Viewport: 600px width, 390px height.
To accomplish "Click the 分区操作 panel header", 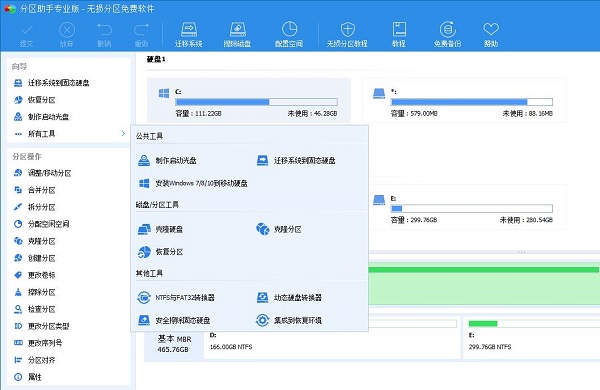I will click(x=27, y=157).
